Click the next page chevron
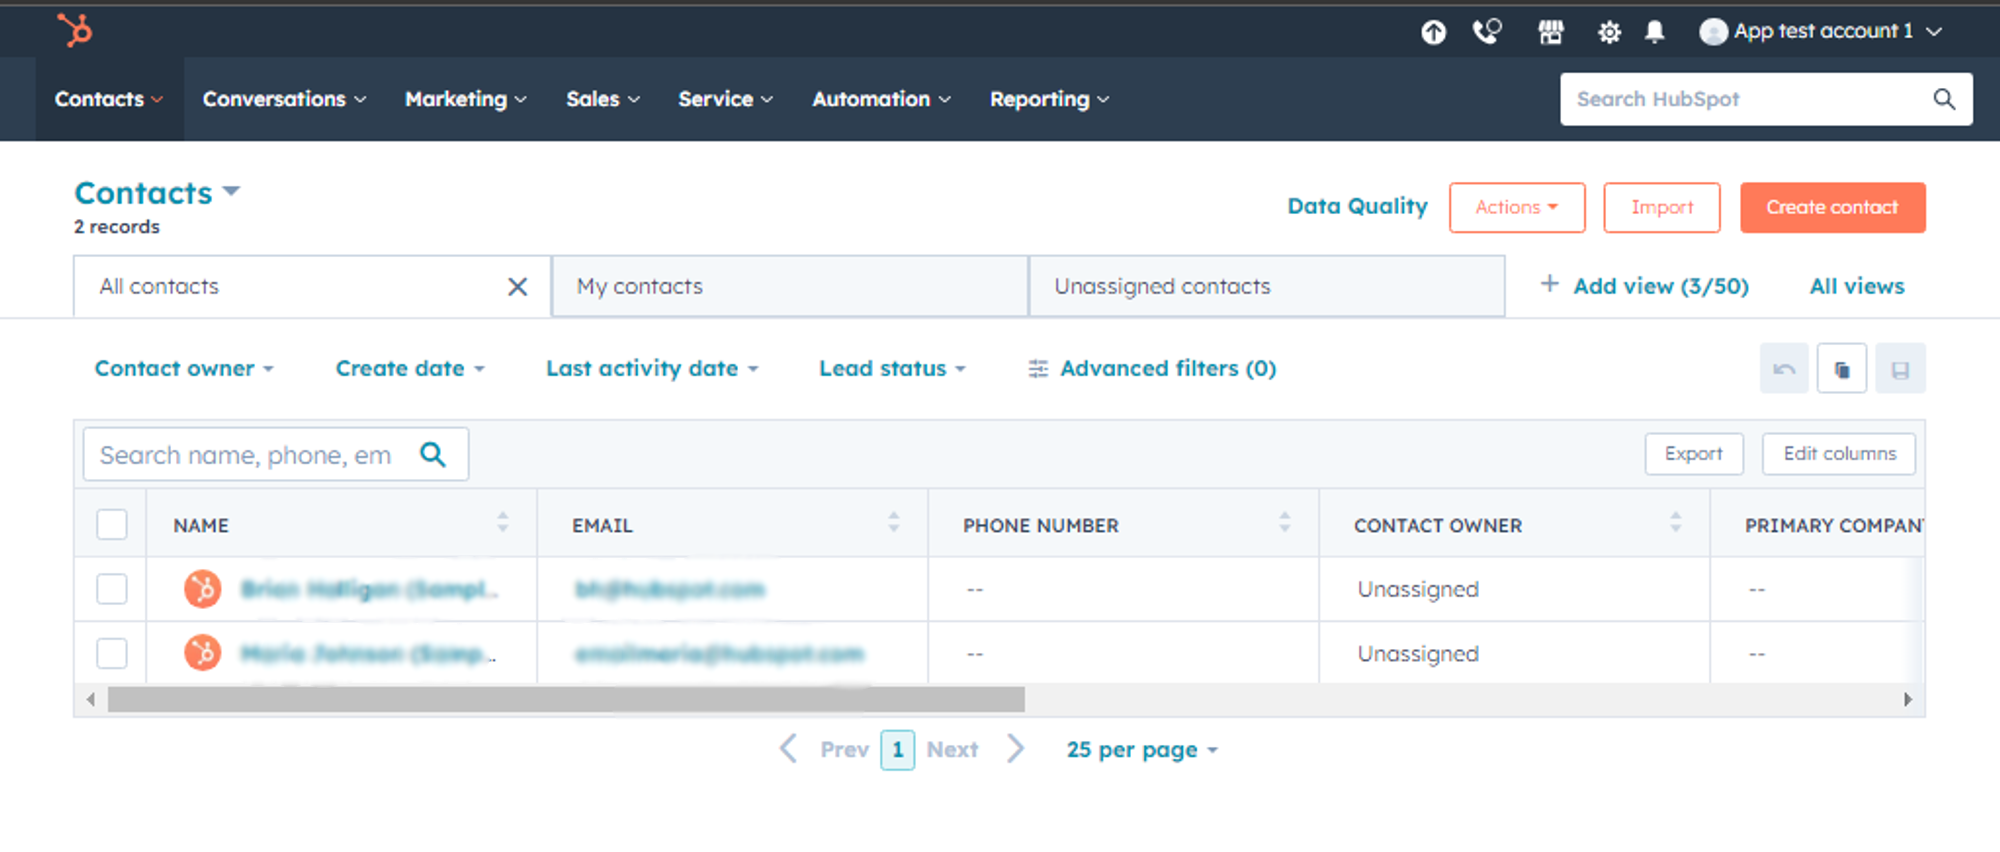This screenshot has width=2000, height=852. pyautogui.click(x=1015, y=749)
